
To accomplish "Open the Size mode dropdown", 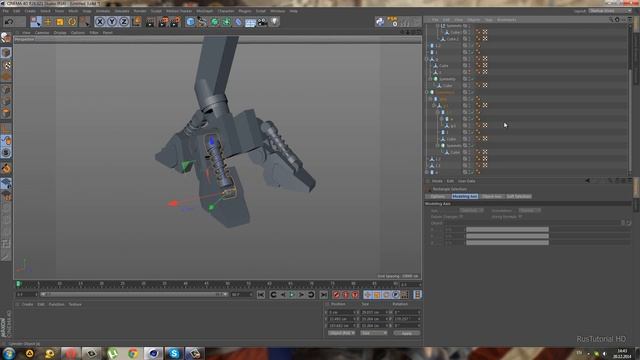I will point(373,333).
